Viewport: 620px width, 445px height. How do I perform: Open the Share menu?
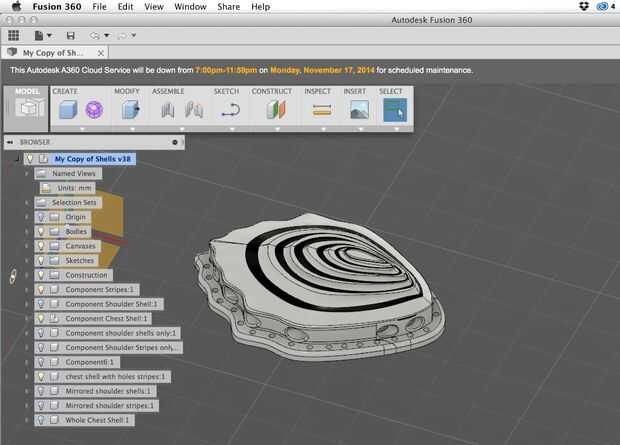pyautogui.click(x=229, y=7)
